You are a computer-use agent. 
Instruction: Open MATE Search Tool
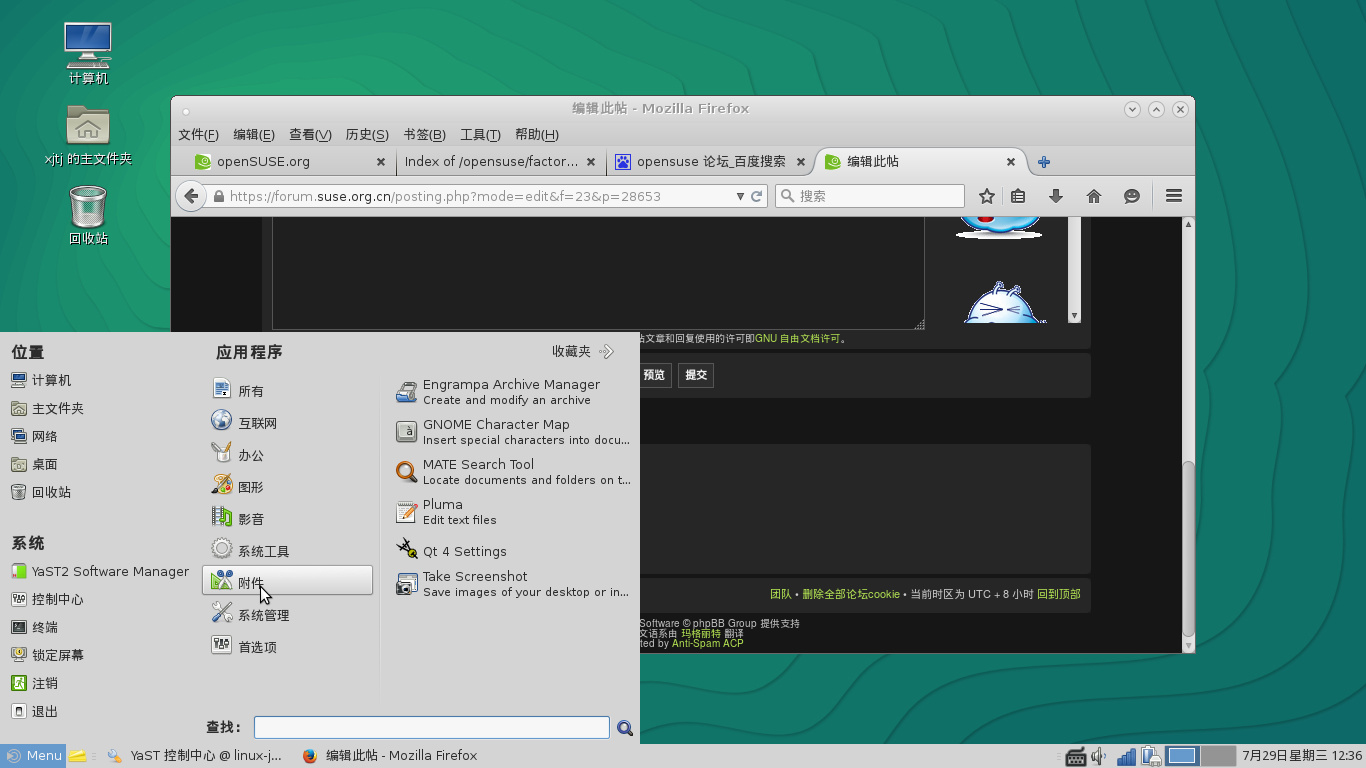click(x=513, y=472)
